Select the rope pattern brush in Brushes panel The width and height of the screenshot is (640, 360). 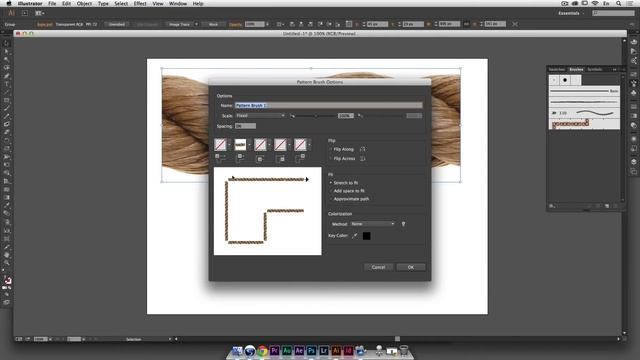click(584, 124)
